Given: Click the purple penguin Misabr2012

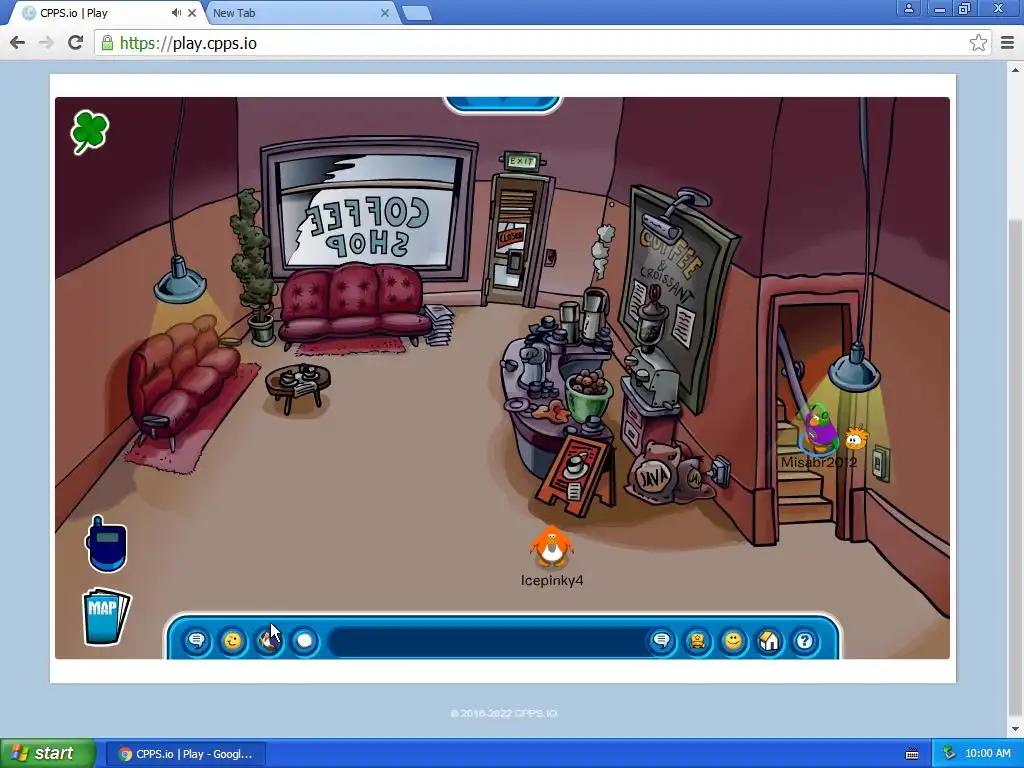Looking at the screenshot, I should click(x=819, y=429).
